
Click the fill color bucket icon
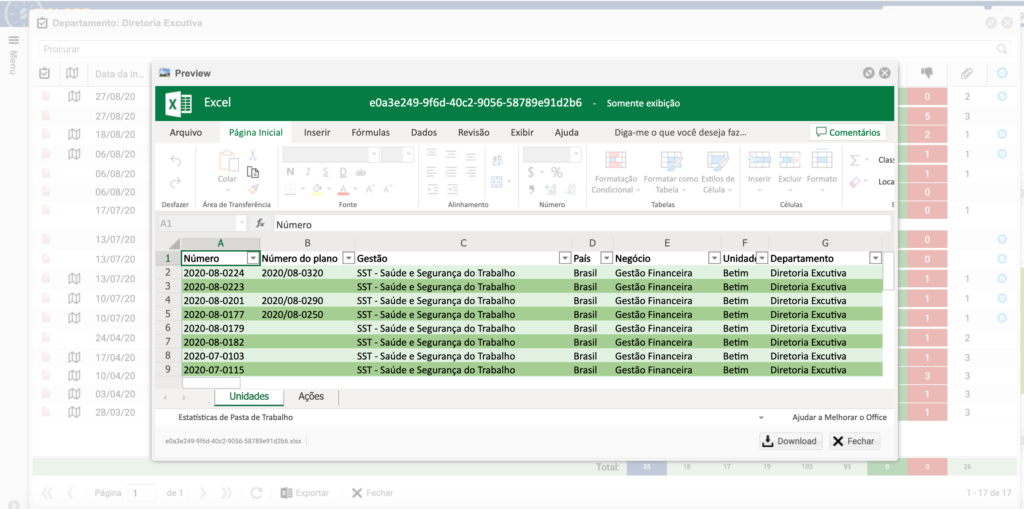point(317,189)
